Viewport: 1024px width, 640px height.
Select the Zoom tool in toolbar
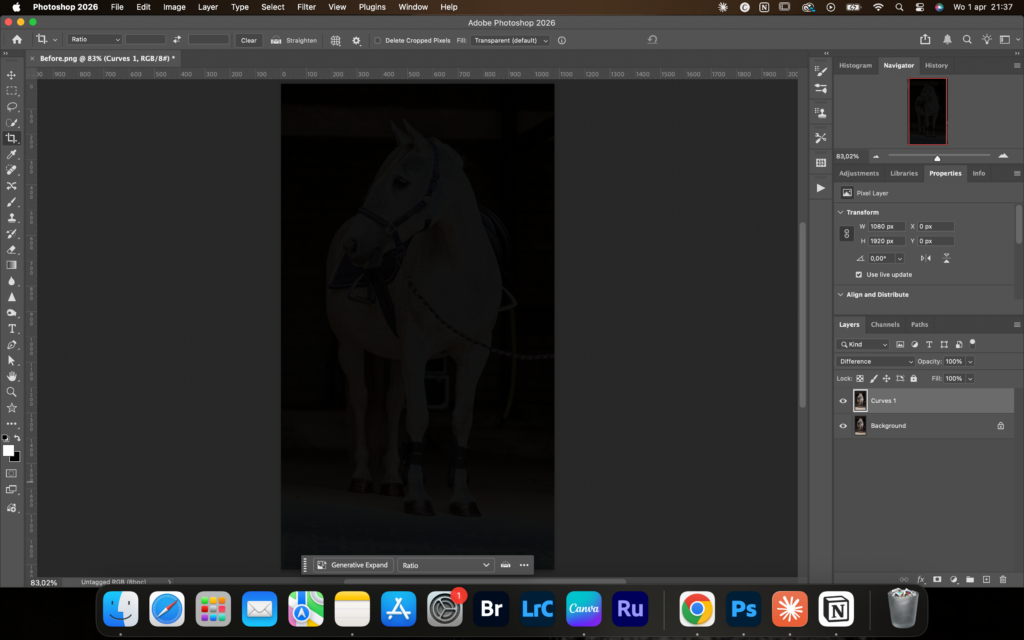(x=12, y=392)
